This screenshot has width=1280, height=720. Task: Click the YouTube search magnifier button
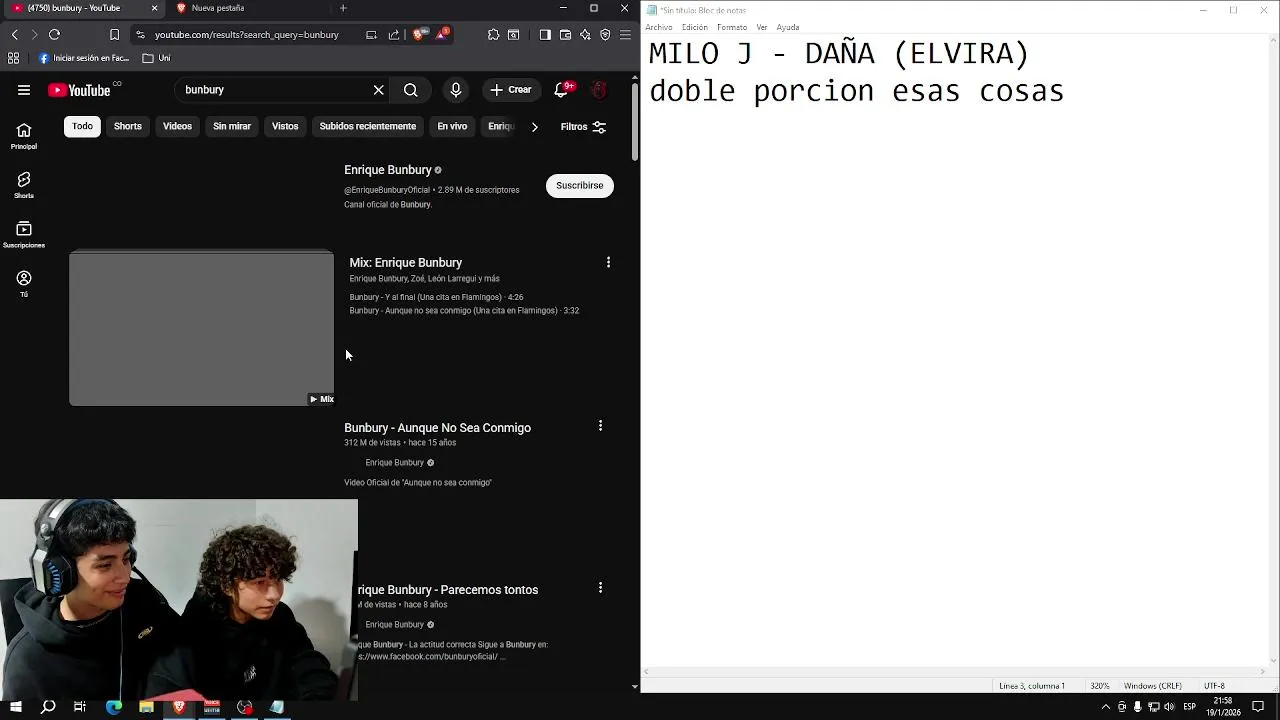(x=411, y=90)
